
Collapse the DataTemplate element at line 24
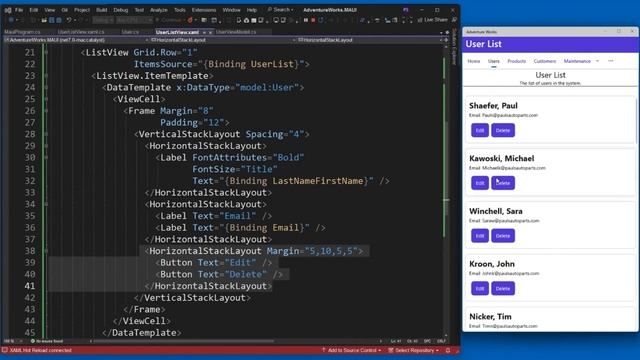point(46,87)
